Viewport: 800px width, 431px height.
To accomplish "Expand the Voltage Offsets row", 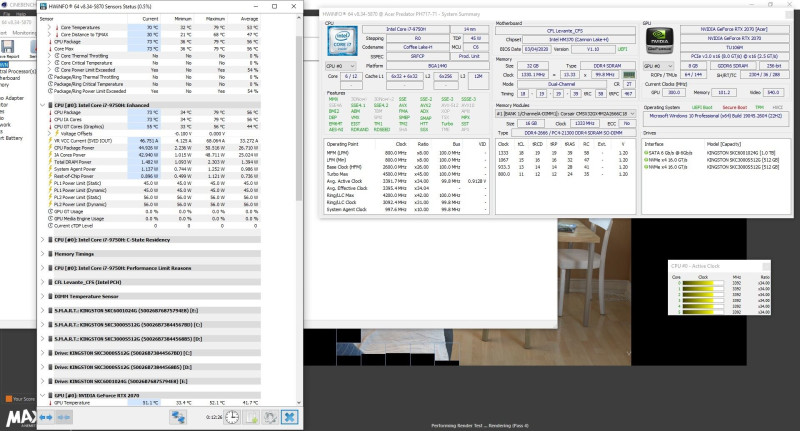I will coord(49,134).
